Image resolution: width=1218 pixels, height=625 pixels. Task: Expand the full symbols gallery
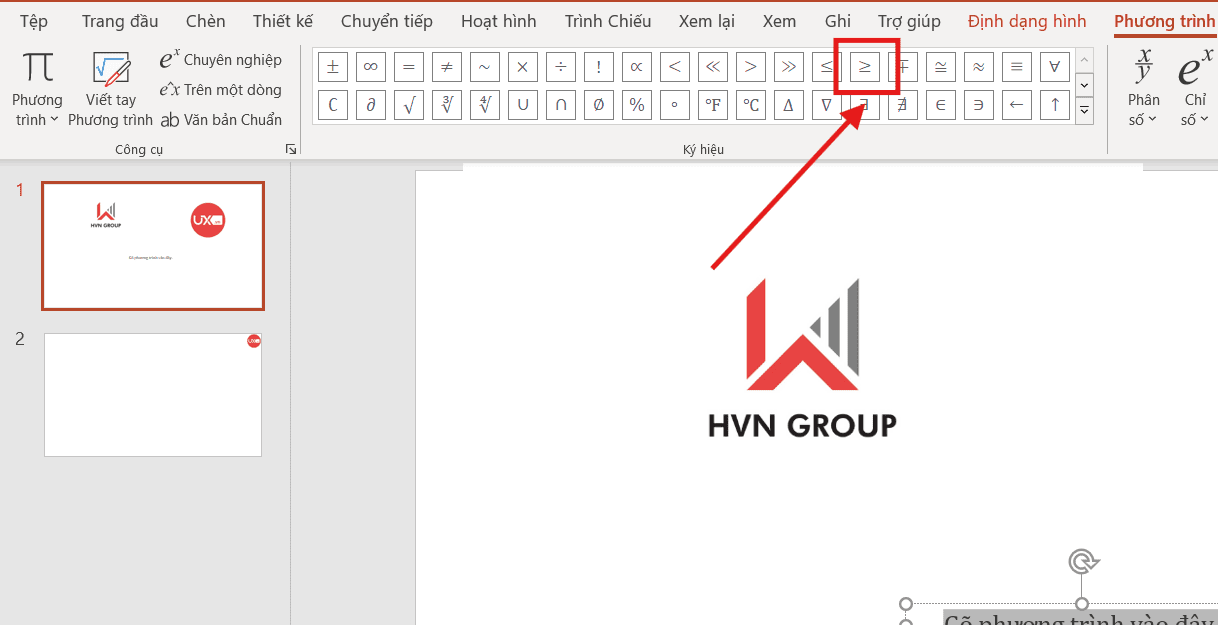1085,110
